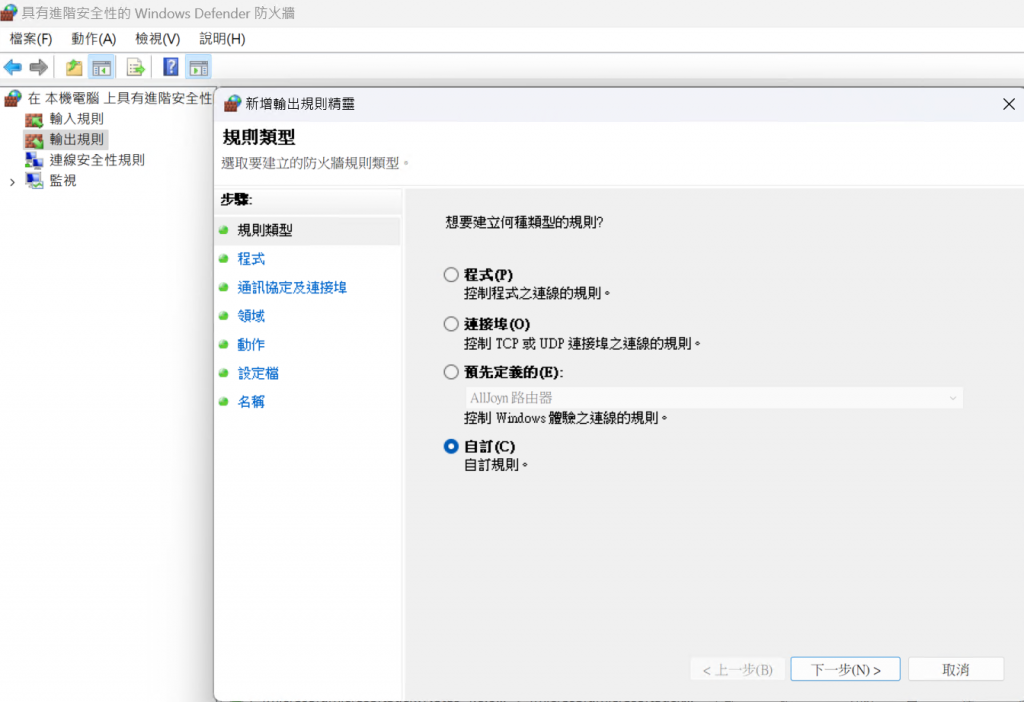Click the question 想要建立何種類型的規則?
The height and width of the screenshot is (702, 1024).
524,223
